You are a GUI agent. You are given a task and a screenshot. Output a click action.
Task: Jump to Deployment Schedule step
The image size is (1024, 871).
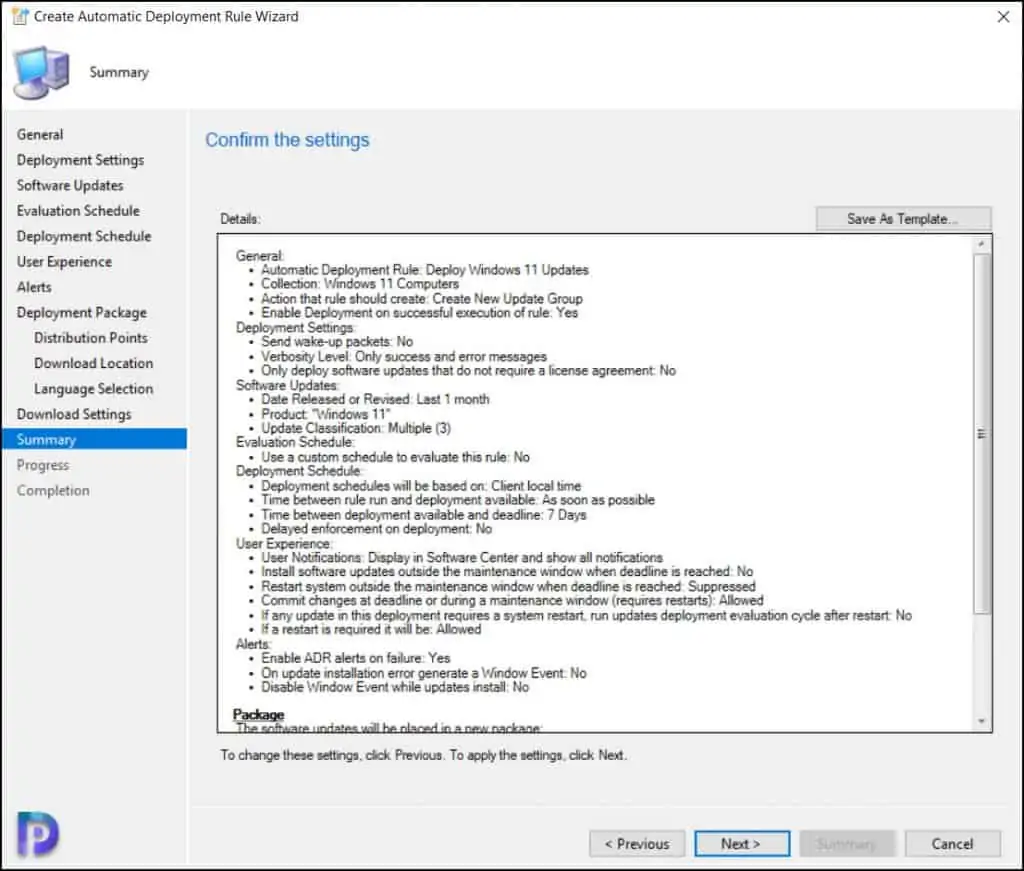click(x=84, y=236)
